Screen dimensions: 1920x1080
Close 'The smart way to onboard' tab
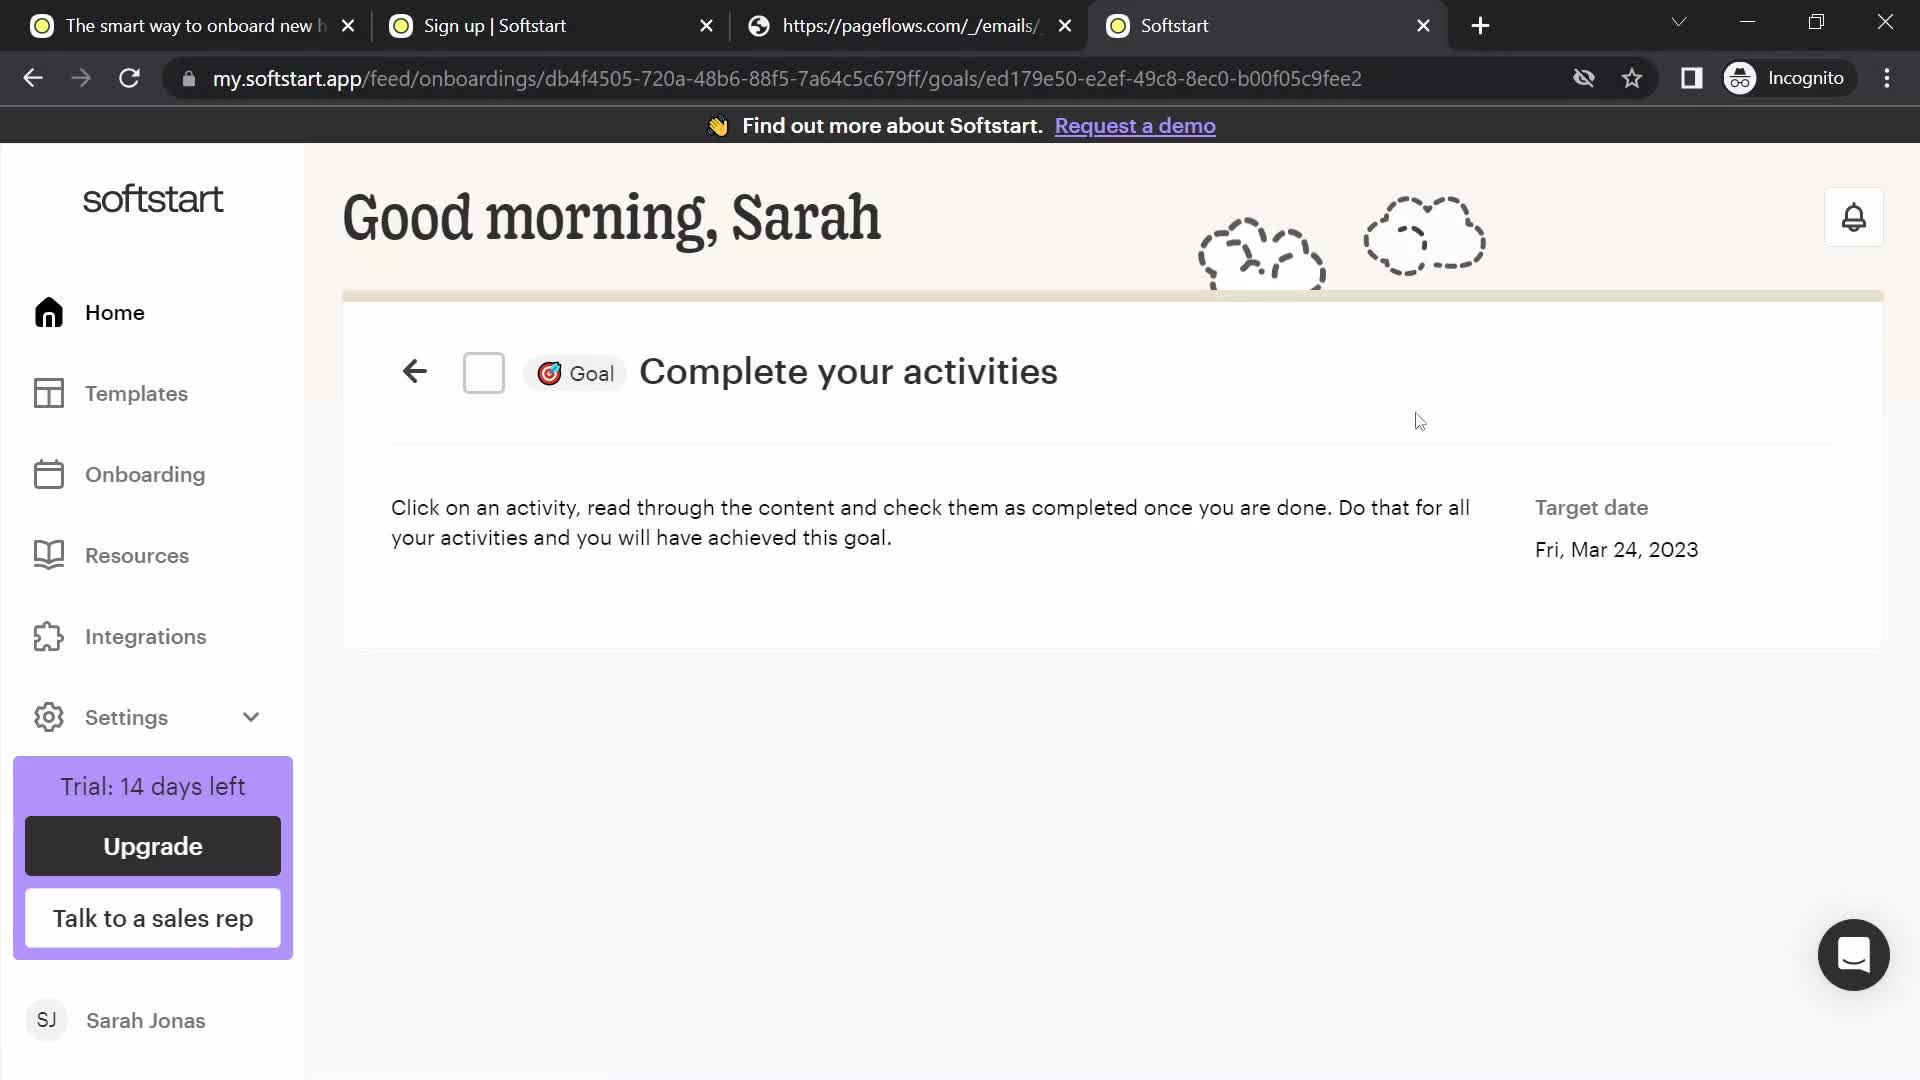click(x=348, y=26)
